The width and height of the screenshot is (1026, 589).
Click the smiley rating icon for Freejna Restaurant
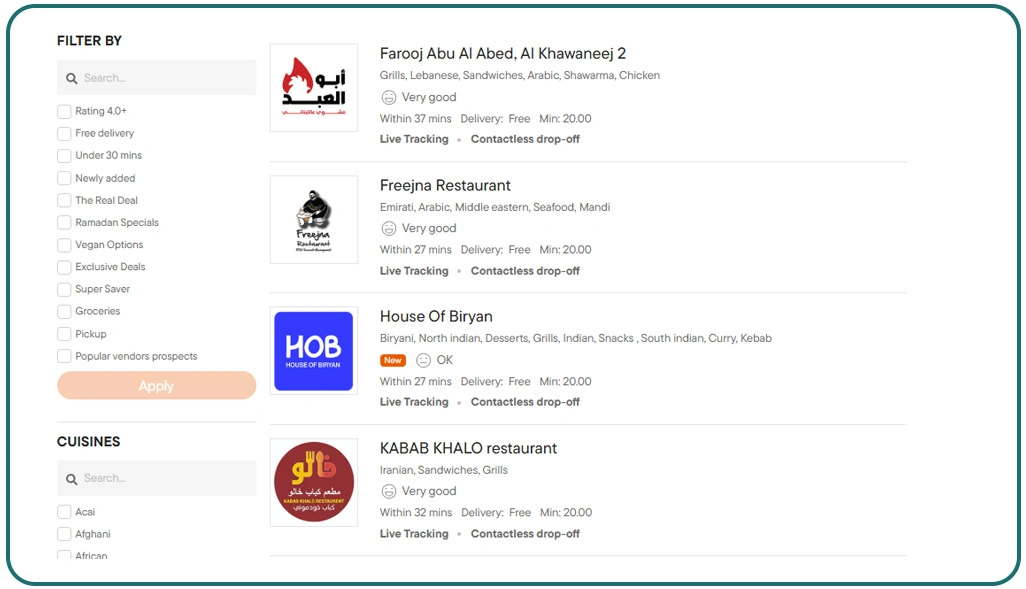coord(389,228)
